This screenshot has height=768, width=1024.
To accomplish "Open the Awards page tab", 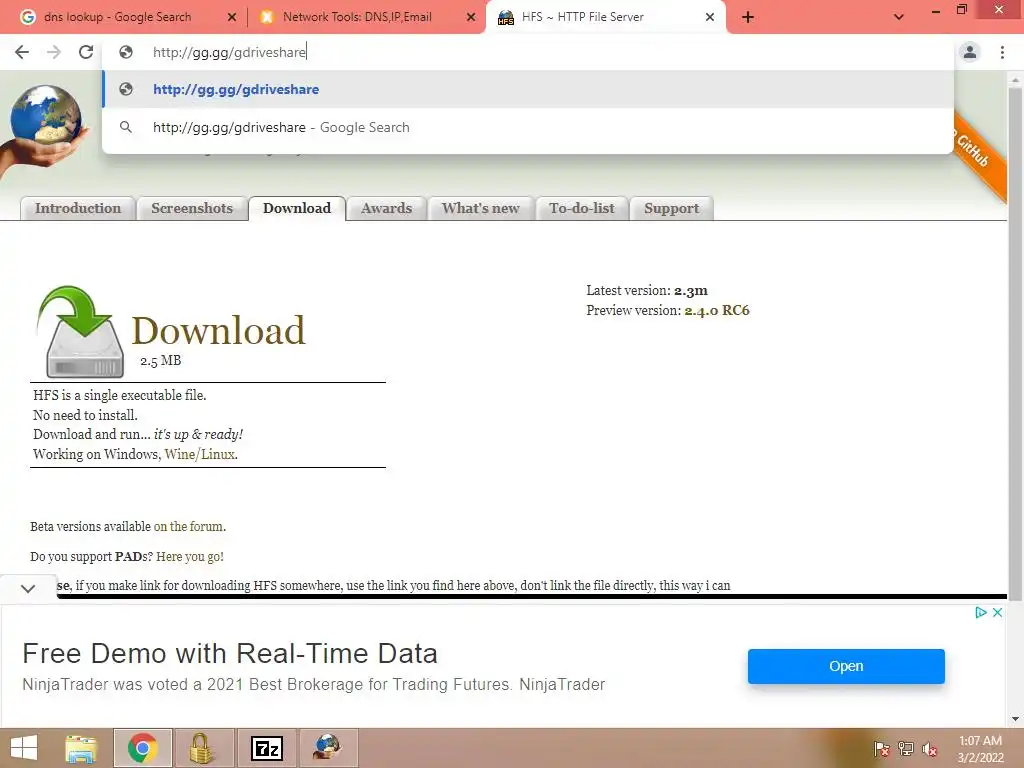I will click(x=387, y=208).
